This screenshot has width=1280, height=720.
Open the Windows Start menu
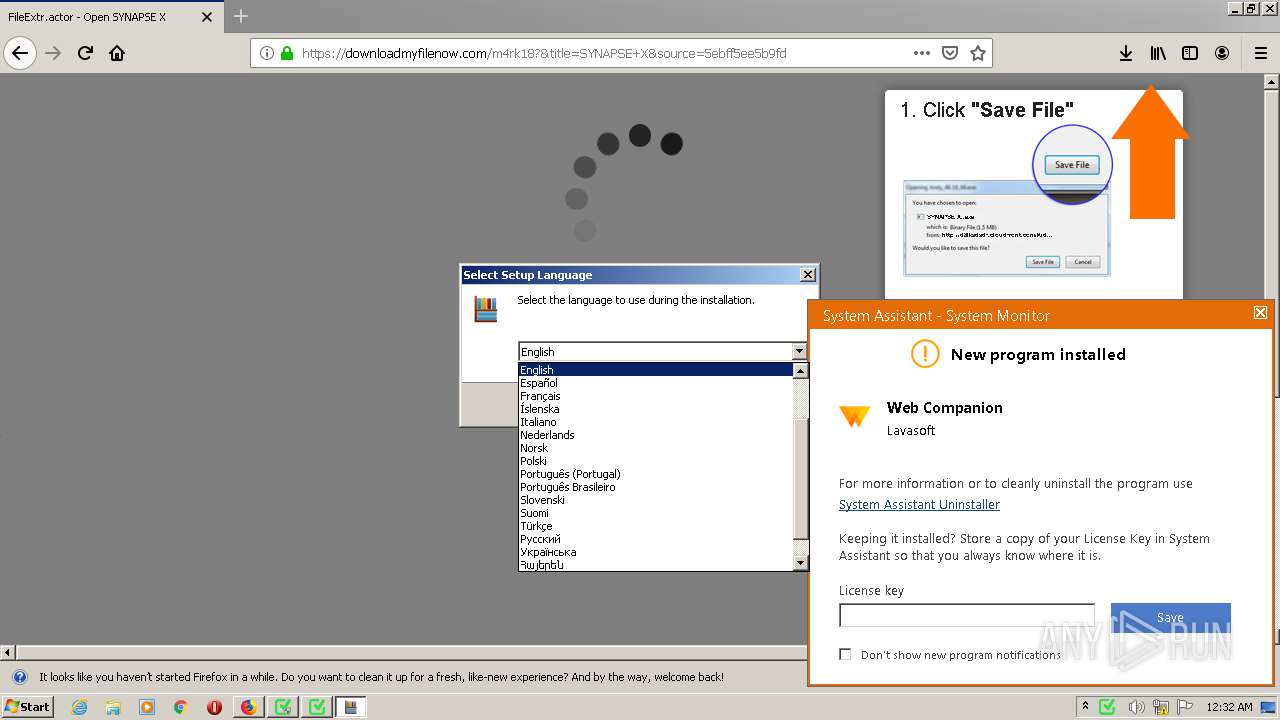(x=27, y=707)
